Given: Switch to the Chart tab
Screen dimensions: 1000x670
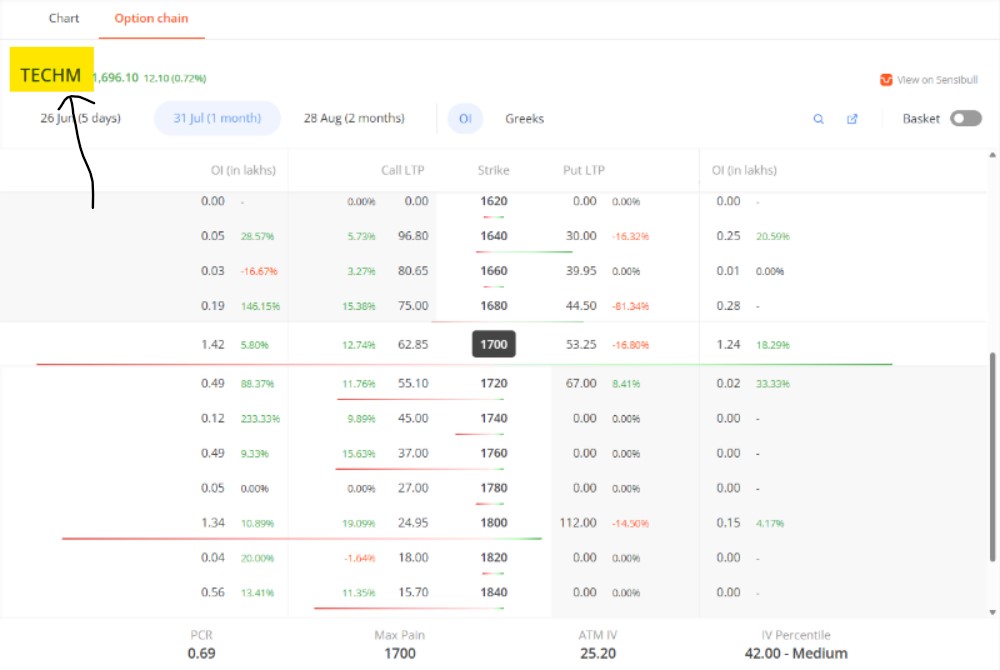Looking at the screenshot, I should [x=64, y=19].
